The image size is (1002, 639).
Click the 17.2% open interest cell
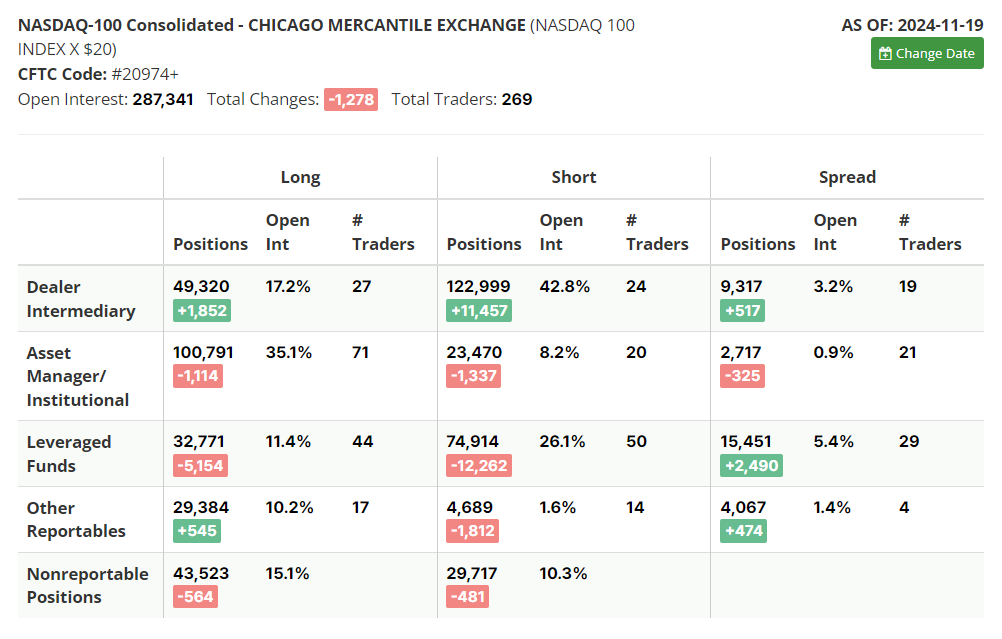pyautogui.click(x=288, y=287)
